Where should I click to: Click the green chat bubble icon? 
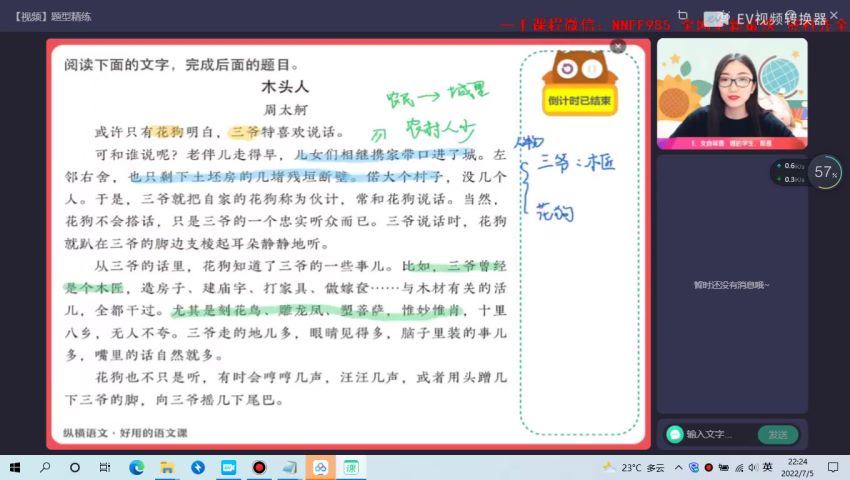(x=674, y=434)
